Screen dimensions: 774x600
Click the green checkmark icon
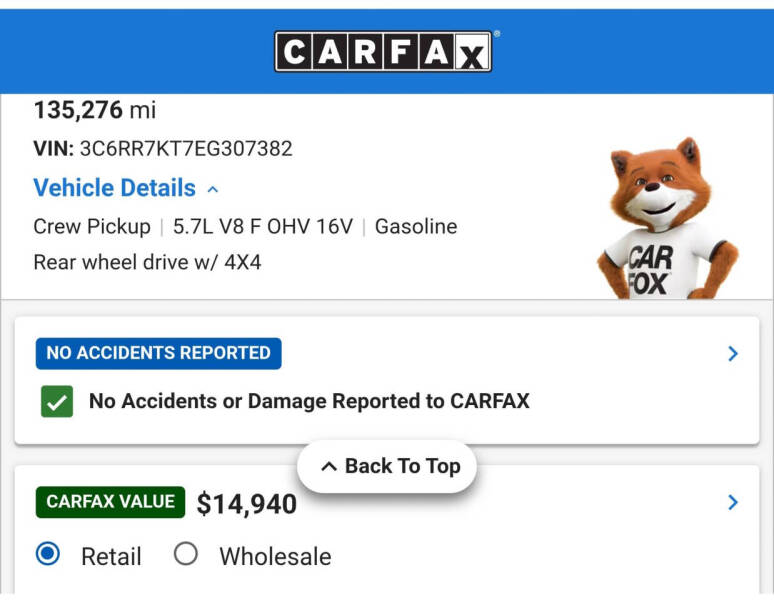[57, 401]
